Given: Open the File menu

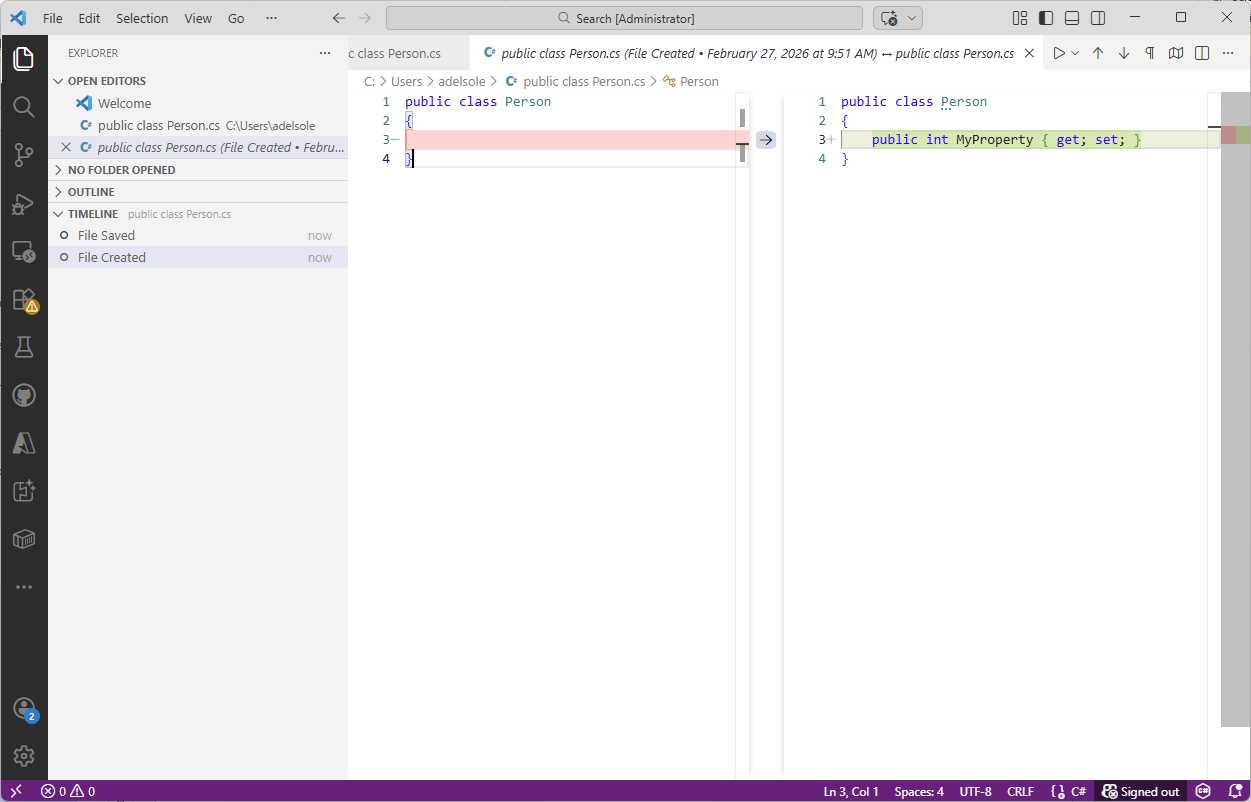Looking at the screenshot, I should 53,18.
